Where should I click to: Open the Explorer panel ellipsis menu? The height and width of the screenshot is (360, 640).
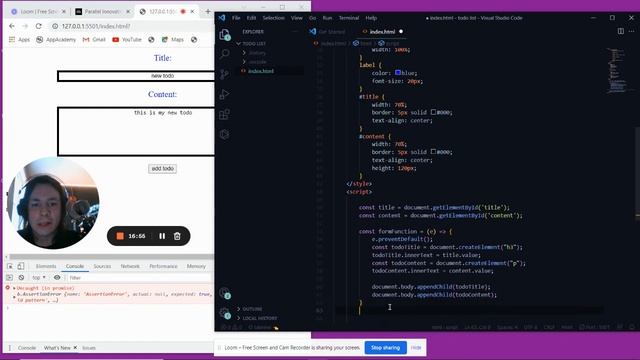(x=295, y=31)
